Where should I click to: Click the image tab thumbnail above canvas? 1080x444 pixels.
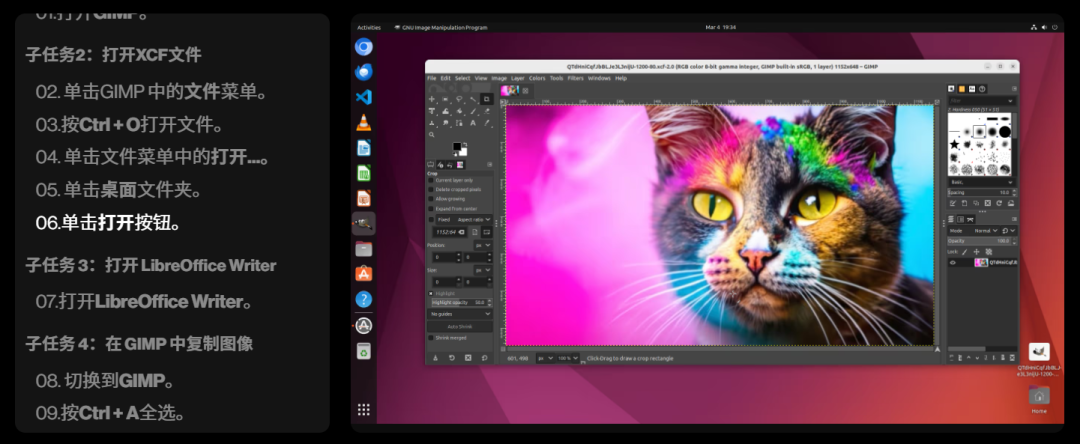click(x=510, y=90)
